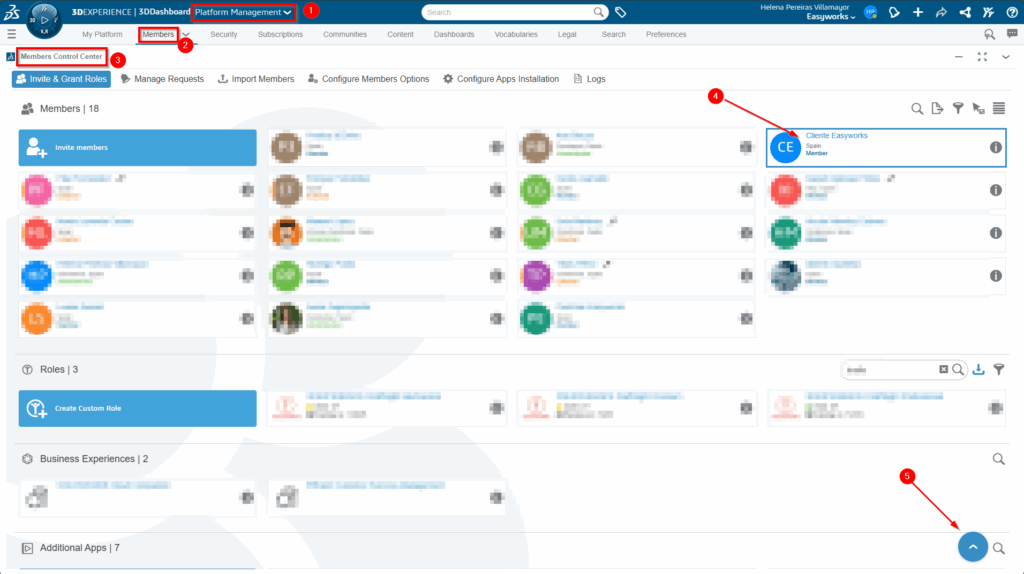Export the members list

937,108
